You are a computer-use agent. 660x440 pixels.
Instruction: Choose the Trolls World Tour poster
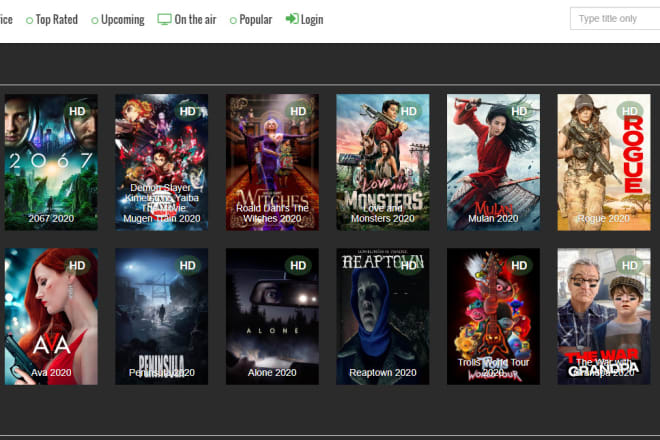click(x=493, y=316)
